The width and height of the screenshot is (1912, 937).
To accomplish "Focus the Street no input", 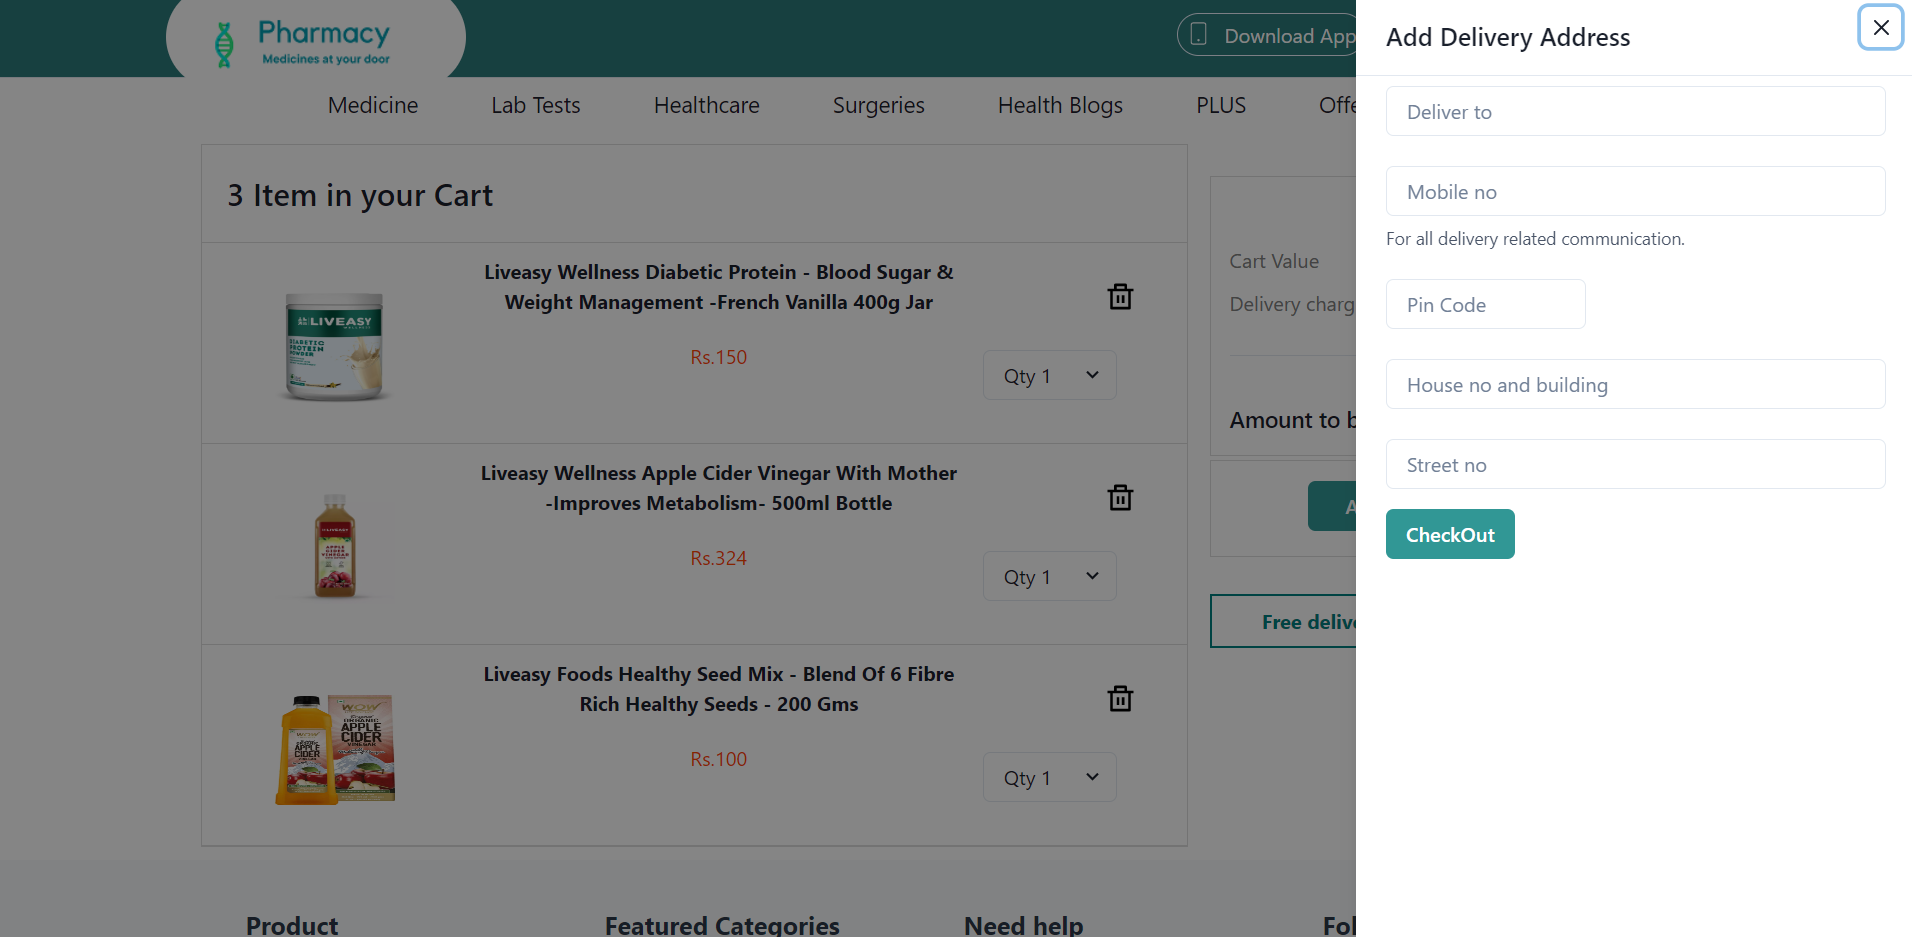I will pos(1635,464).
